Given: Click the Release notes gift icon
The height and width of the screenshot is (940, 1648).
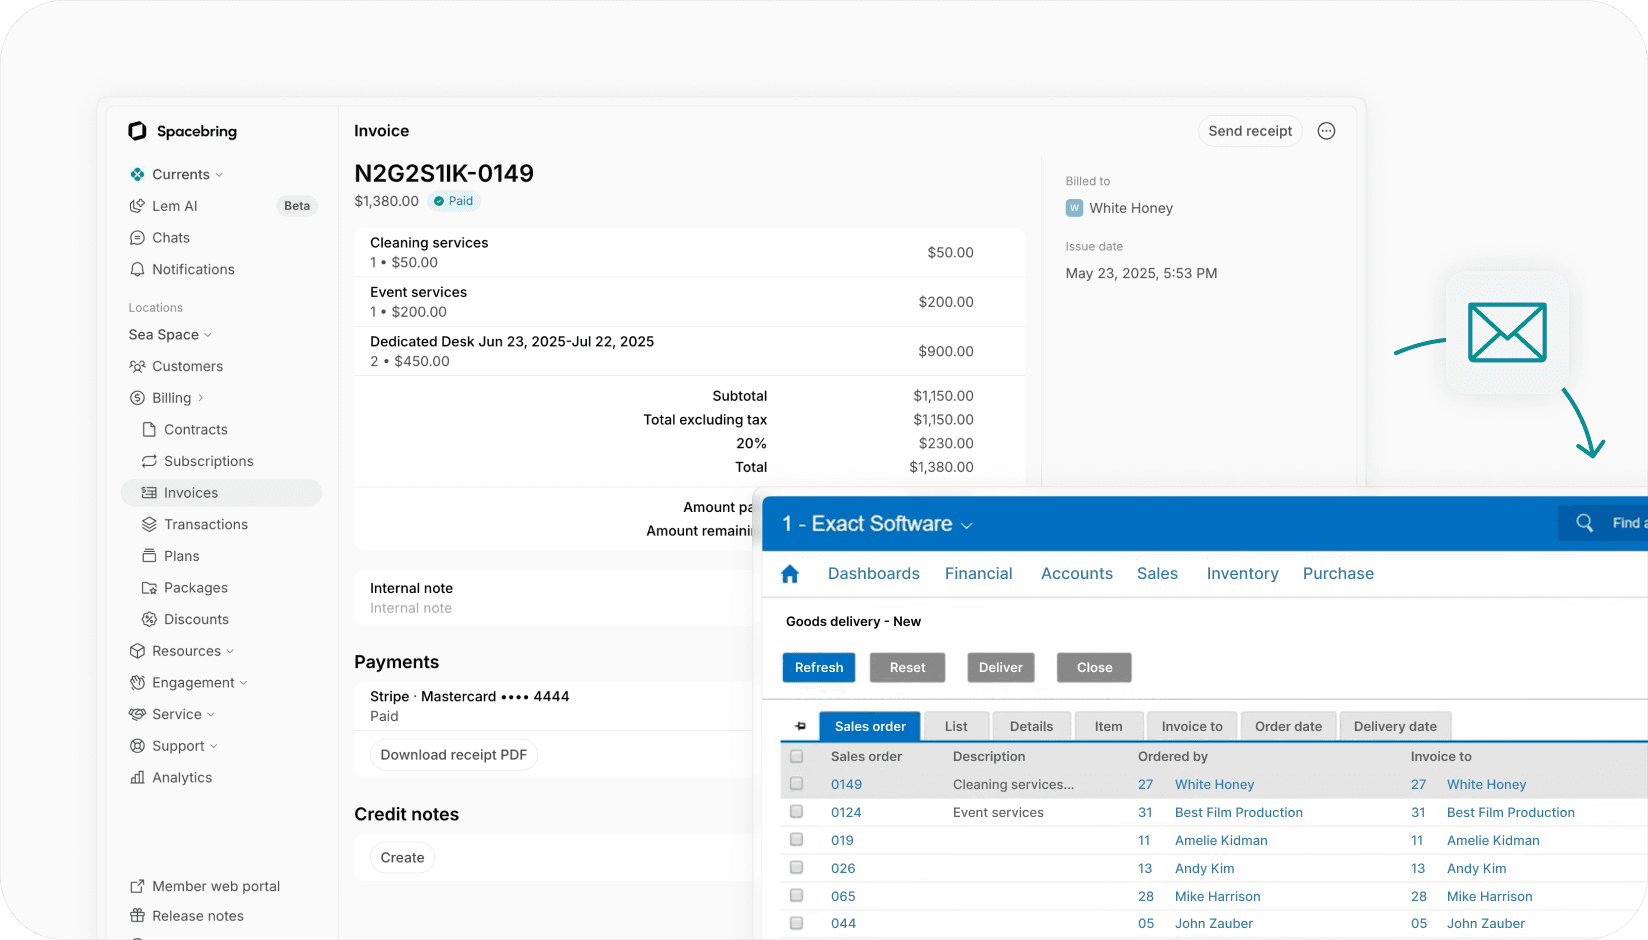Looking at the screenshot, I should [x=137, y=916].
